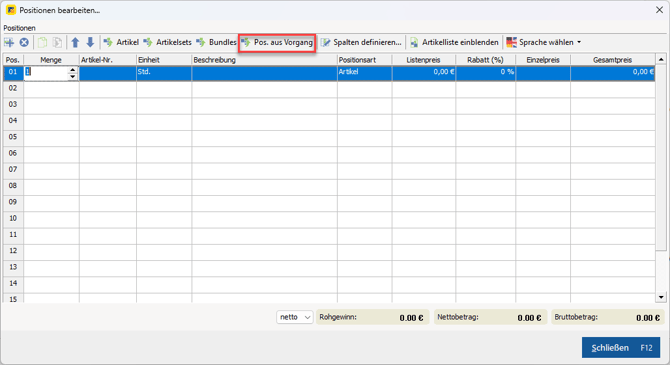This screenshot has width=670, height=365.
Task: Click the Beschreibung column header
Action: point(264,60)
